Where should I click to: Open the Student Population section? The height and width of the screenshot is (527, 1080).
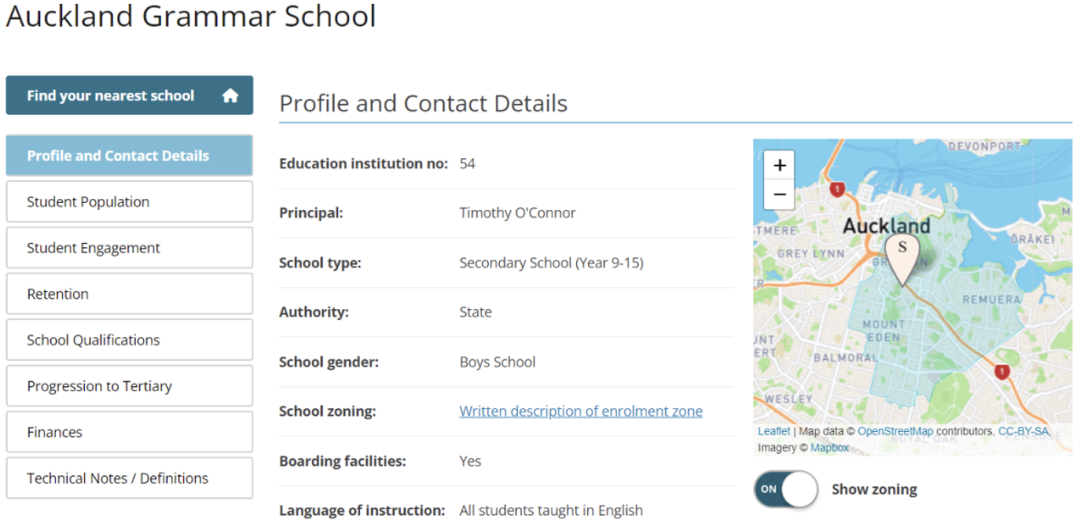[x=129, y=202]
